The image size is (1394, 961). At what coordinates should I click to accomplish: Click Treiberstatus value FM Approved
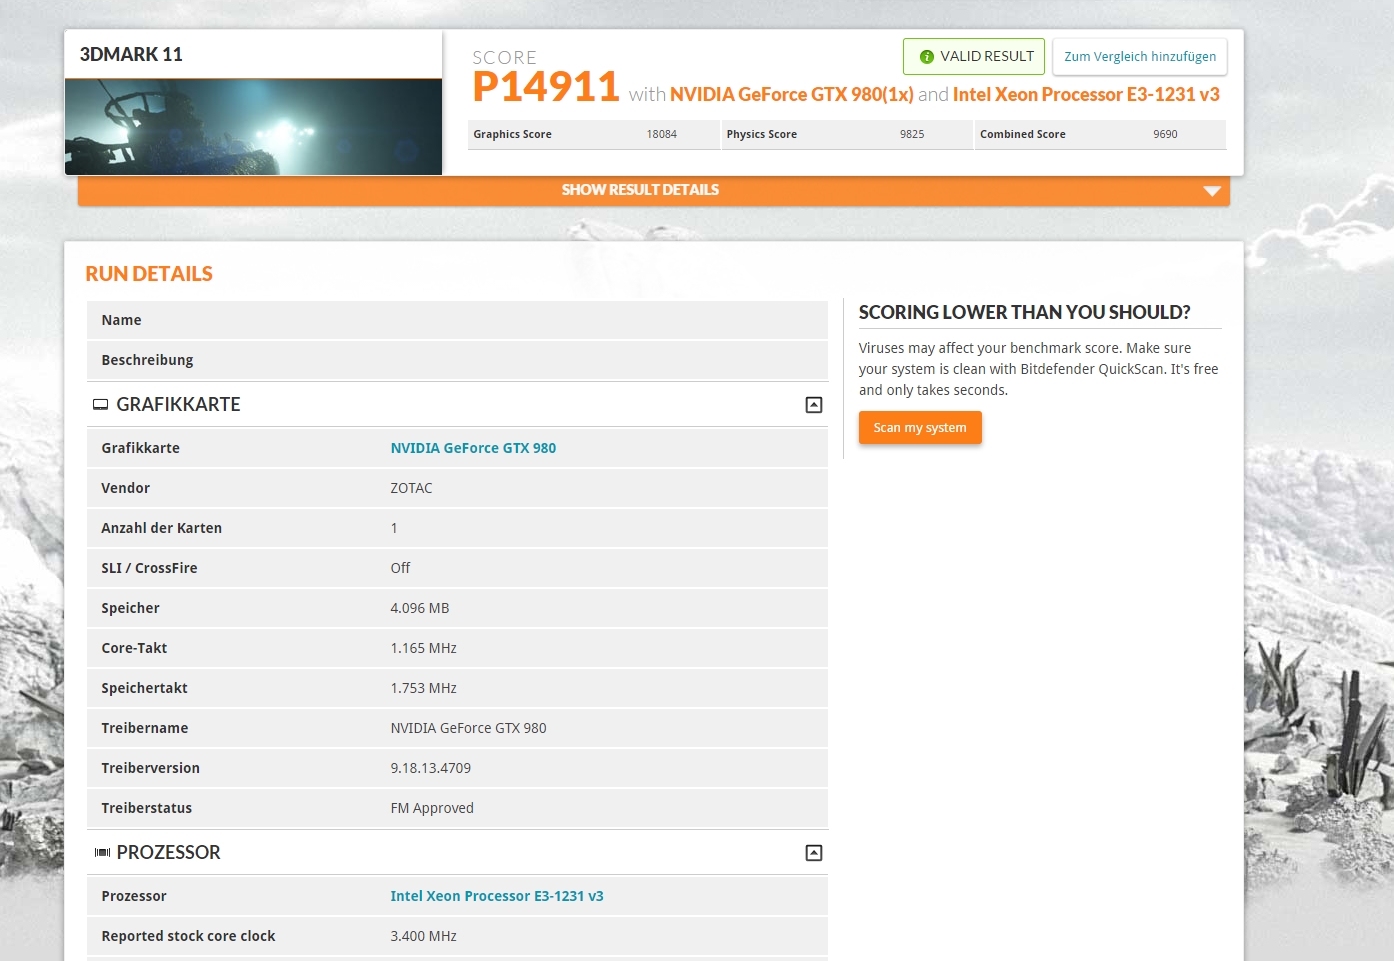[x=432, y=808]
